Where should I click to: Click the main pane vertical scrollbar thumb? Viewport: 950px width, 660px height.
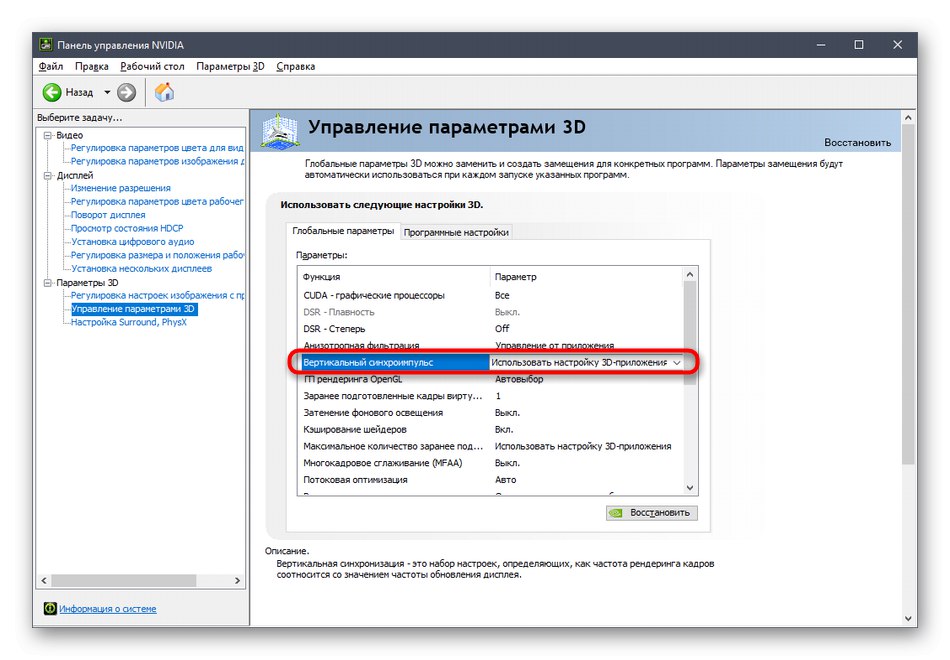coord(908,295)
